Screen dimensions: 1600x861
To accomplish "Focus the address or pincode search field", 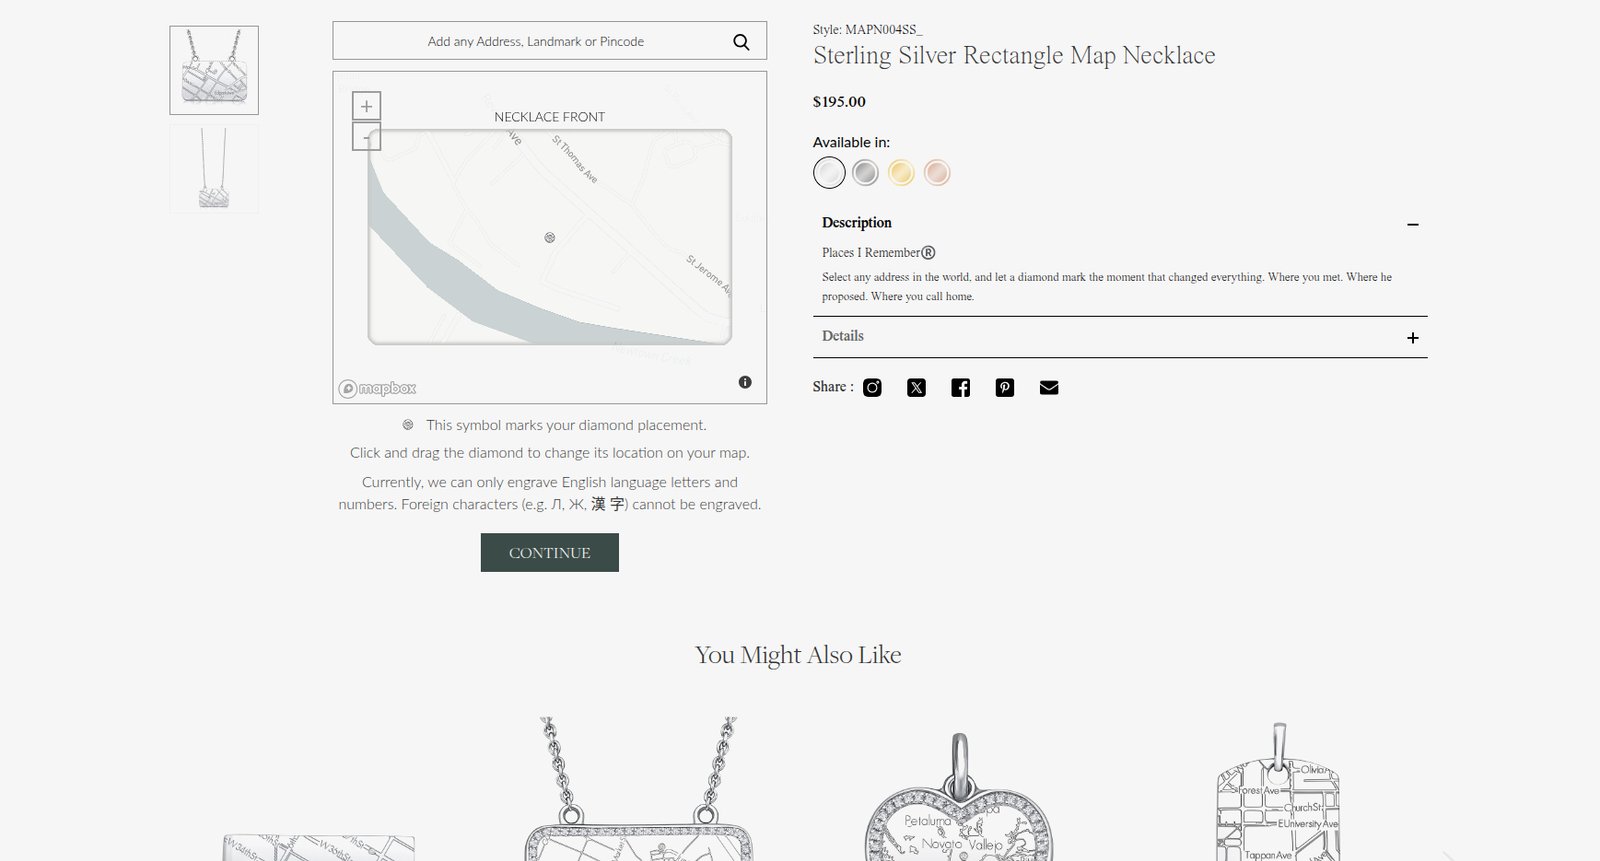I will tap(535, 42).
